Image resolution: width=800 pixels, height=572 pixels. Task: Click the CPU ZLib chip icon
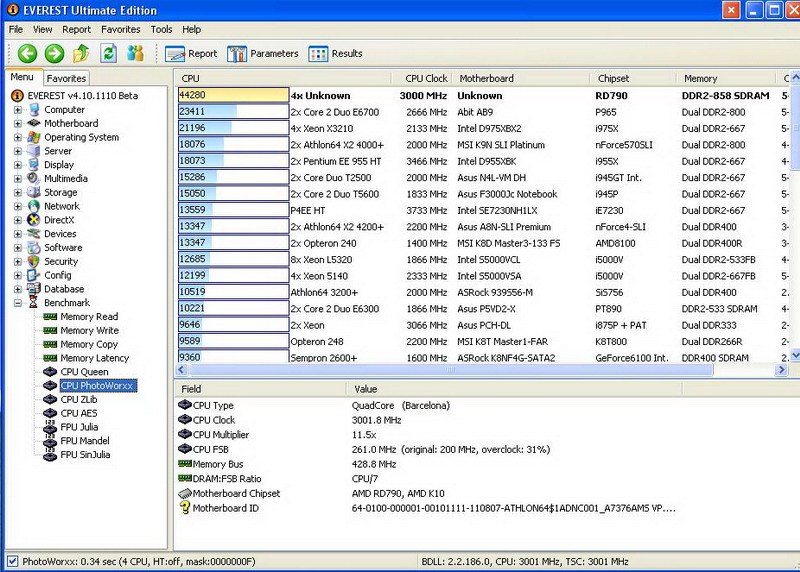(50, 399)
